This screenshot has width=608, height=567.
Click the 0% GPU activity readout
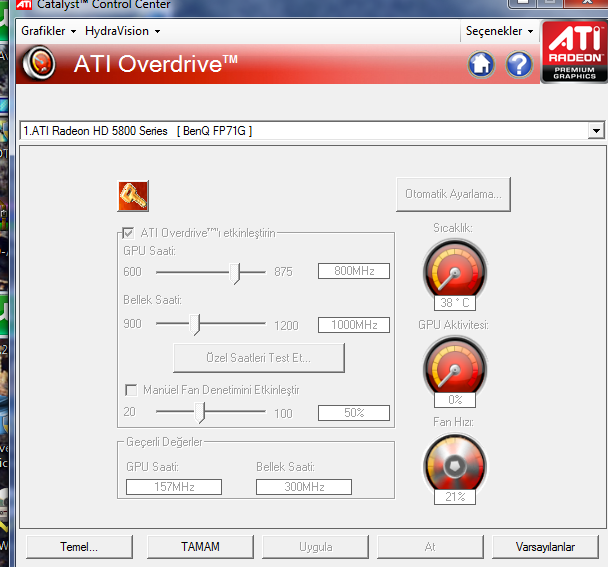point(455,400)
